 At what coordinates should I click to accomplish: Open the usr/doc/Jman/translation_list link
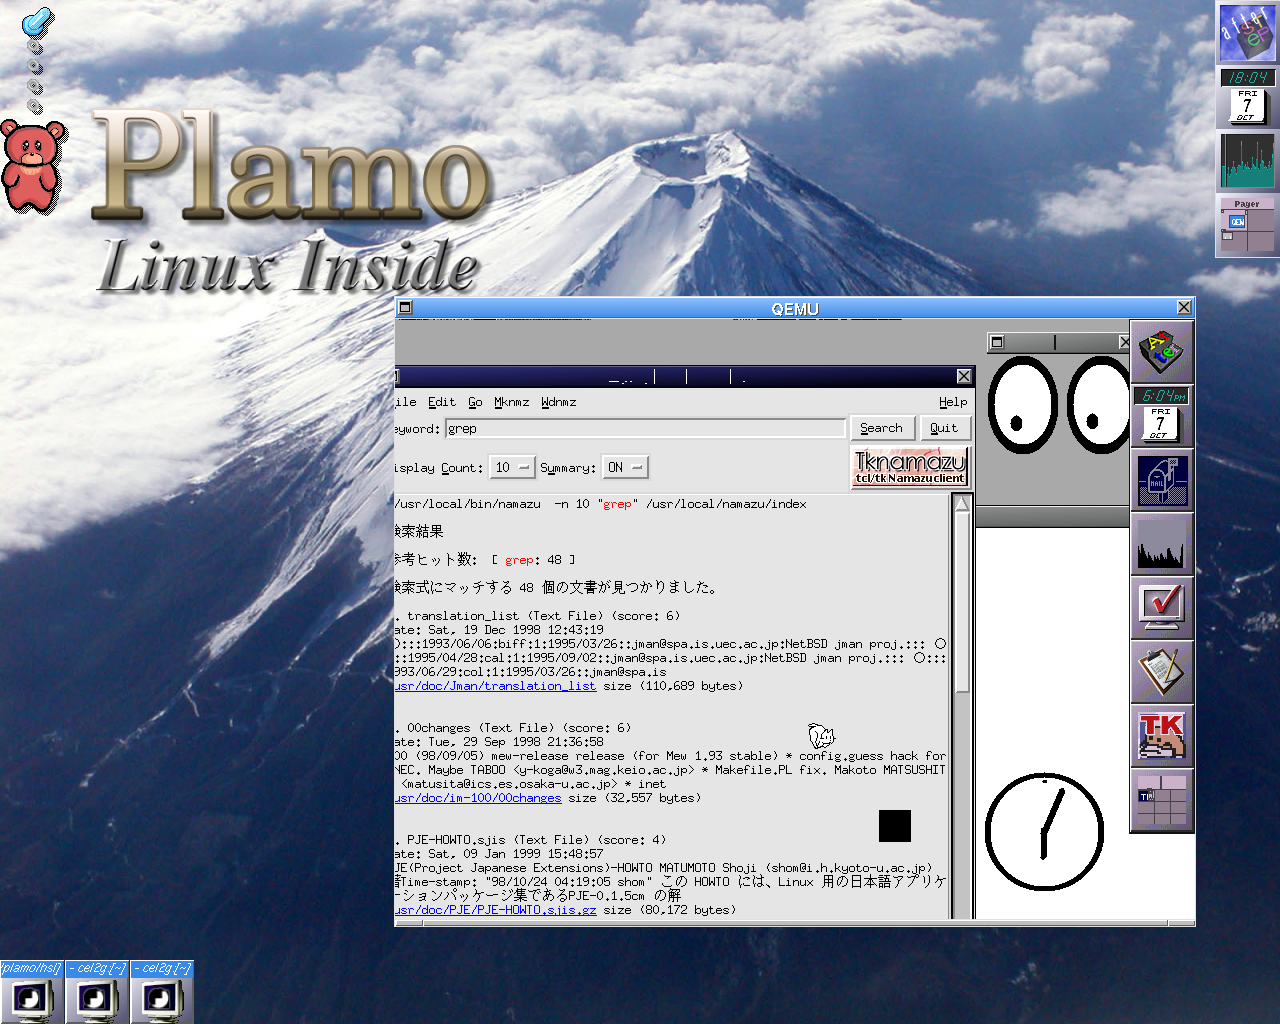pos(496,686)
